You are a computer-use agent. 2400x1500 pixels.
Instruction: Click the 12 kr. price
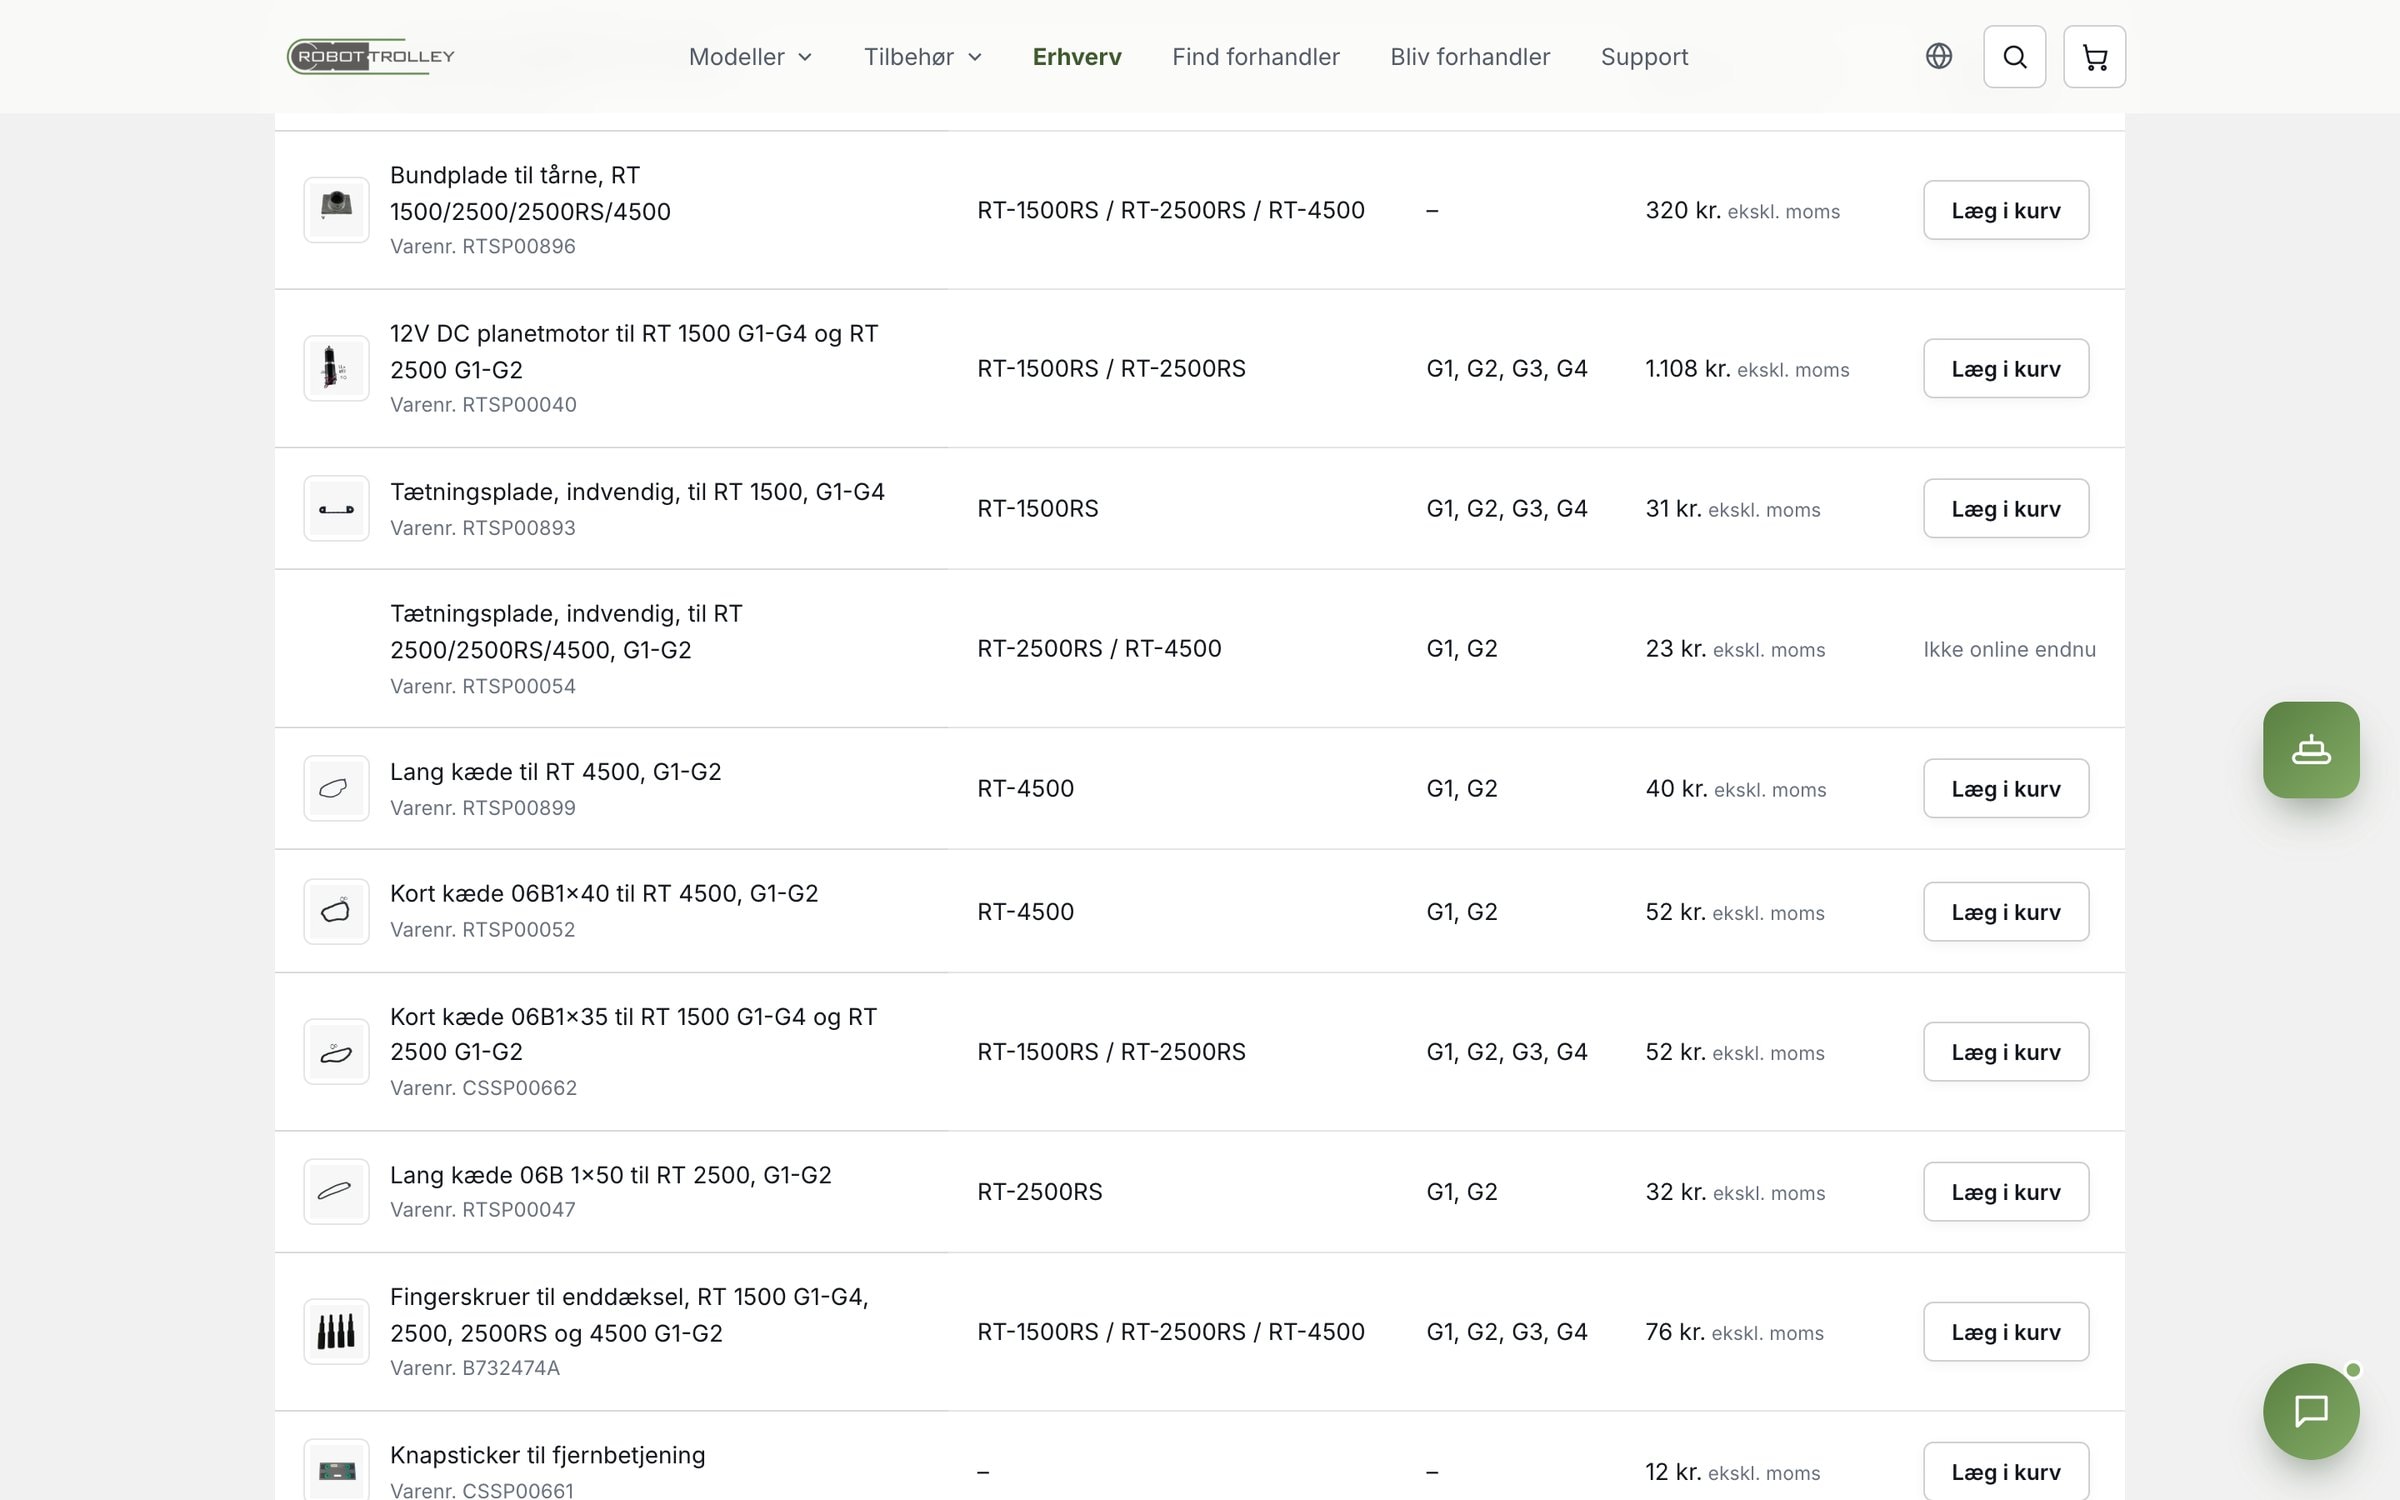pyautogui.click(x=1673, y=1471)
